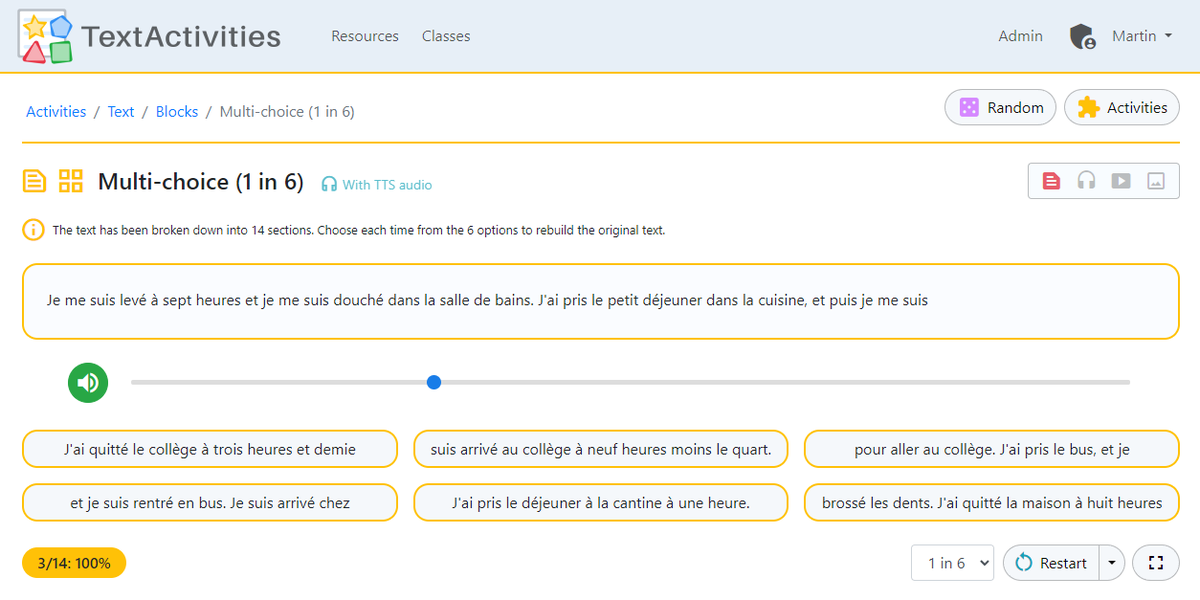Click the Restart button
This screenshot has height=600, width=1200.
[1051, 563]
